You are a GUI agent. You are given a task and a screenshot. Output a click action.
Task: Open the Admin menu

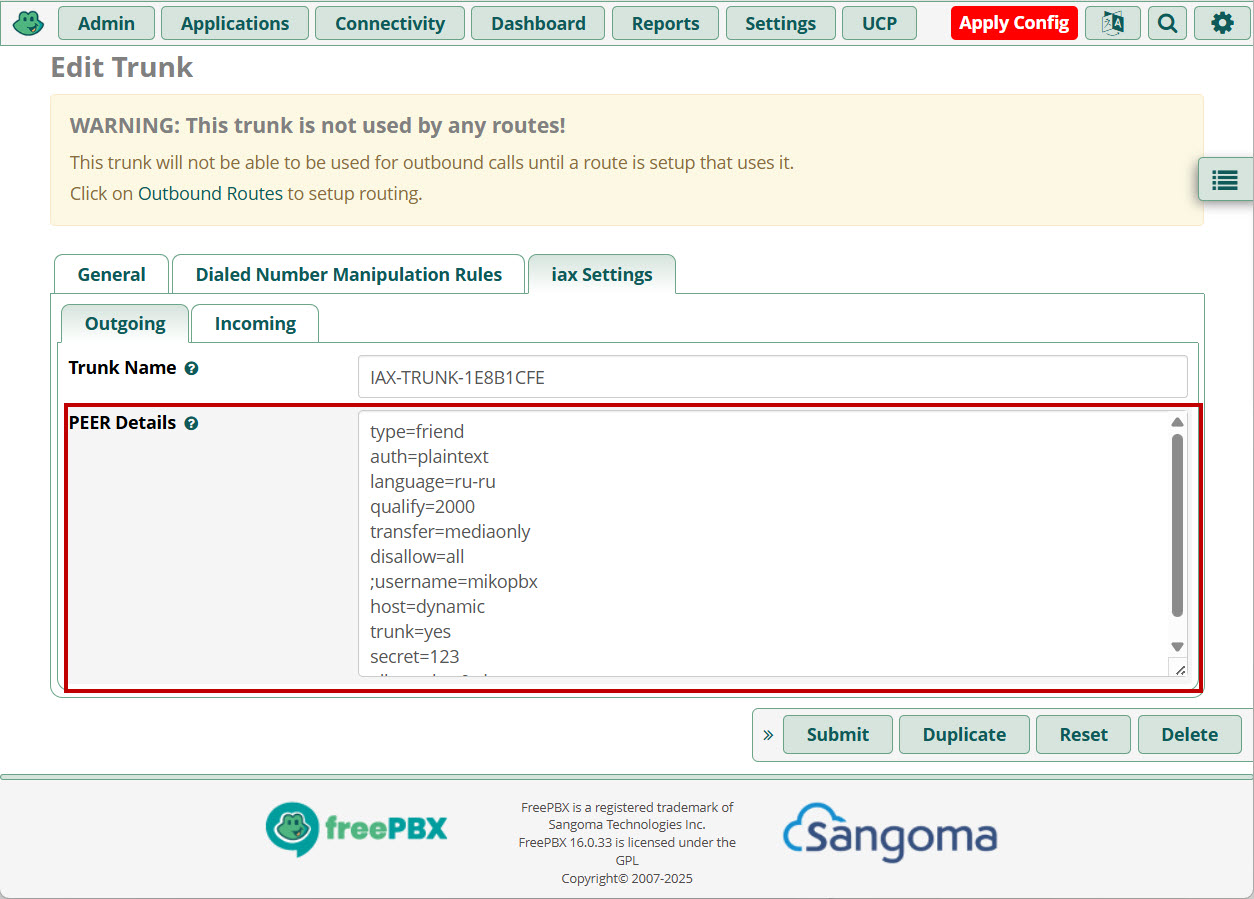106,23
